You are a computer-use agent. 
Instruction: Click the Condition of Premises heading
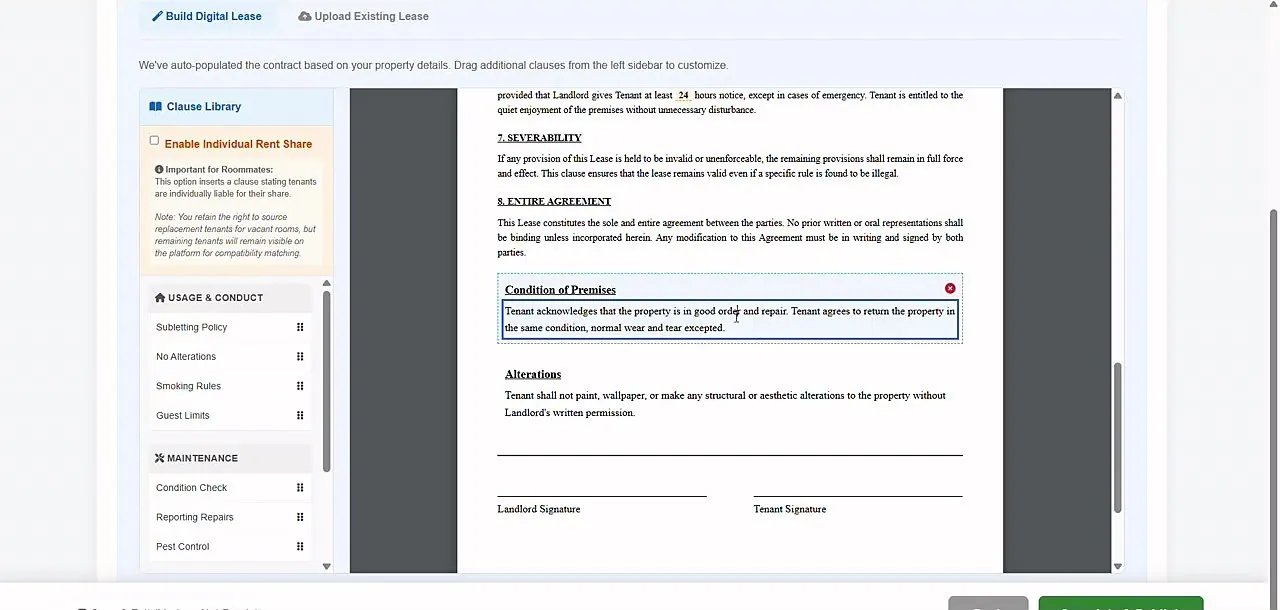[560, 290]
